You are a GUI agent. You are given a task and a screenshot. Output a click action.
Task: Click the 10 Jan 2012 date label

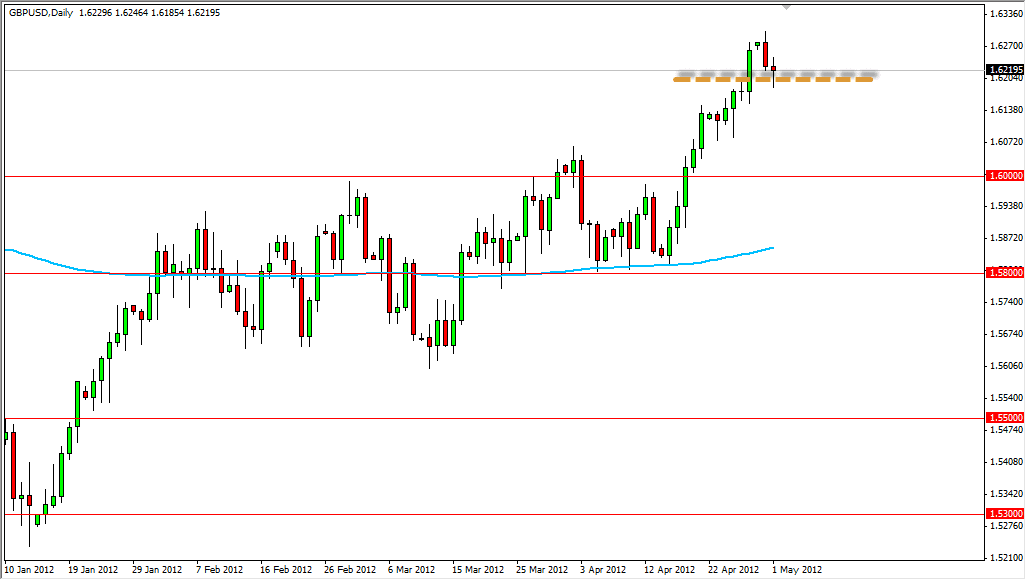click(28, 567)
